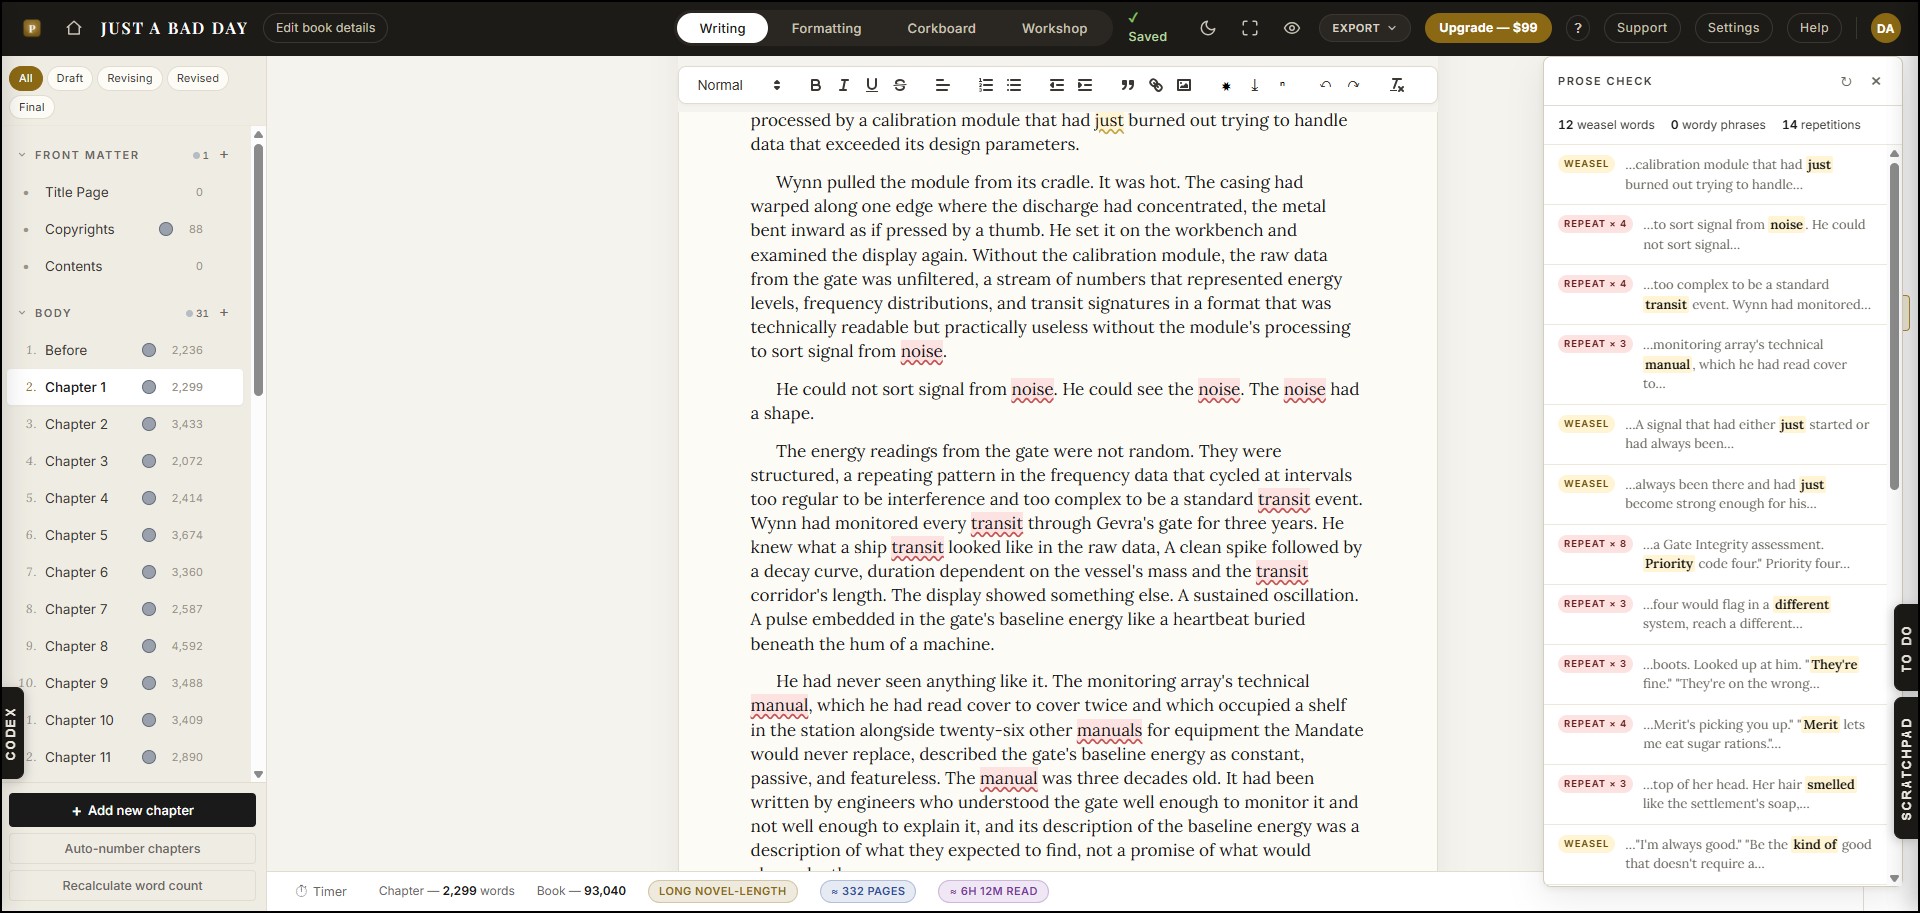Viewport: 1920px width, 913px height.
Task: Switch to the Corkboard tab
Action: pos(941,28)
